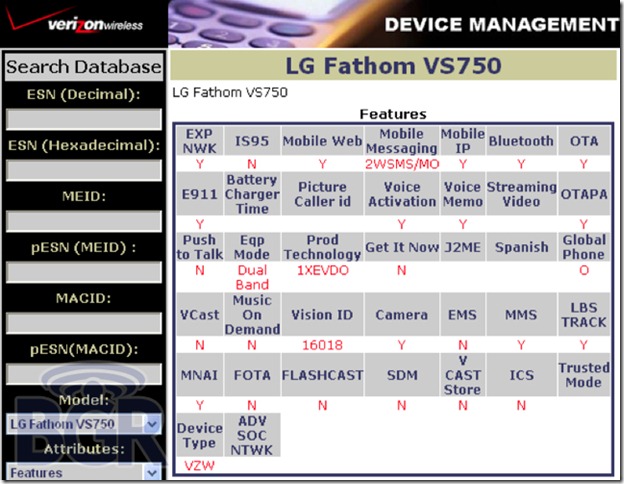Click the Prod Technology header cell
Image resolution: width=624 pixels, height=484 pixels.
(322, 247)
